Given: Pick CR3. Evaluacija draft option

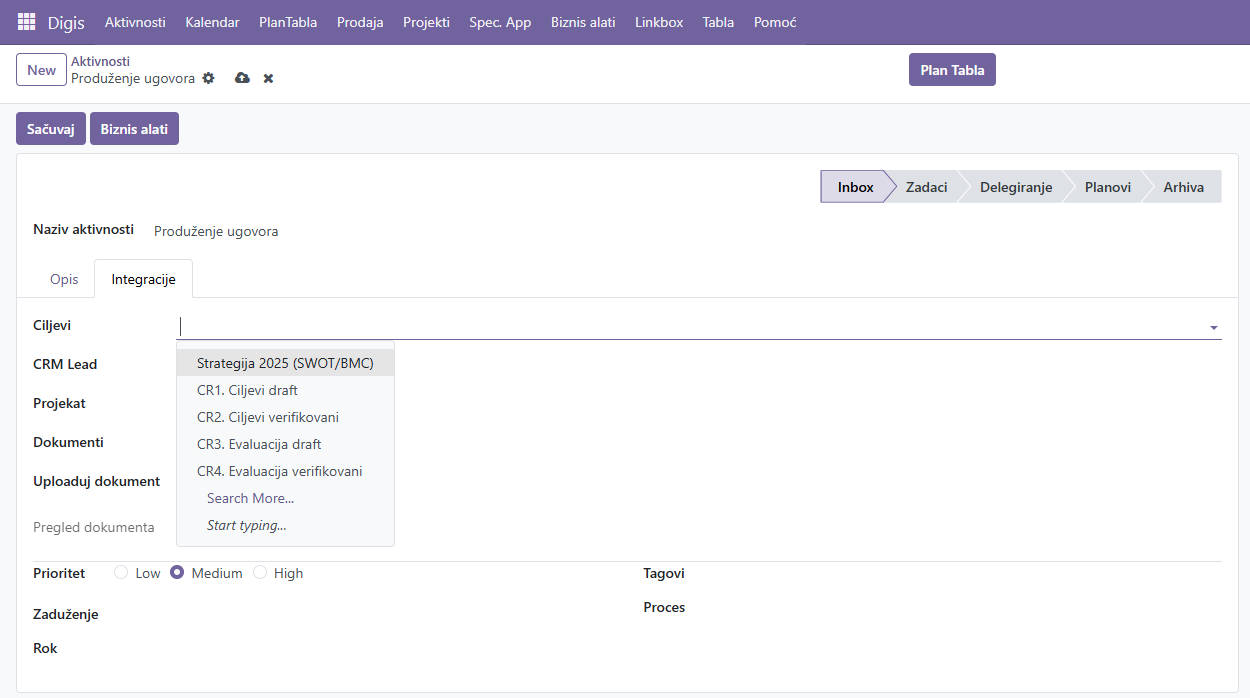Looking at the screenshot, I should point(259,444).
